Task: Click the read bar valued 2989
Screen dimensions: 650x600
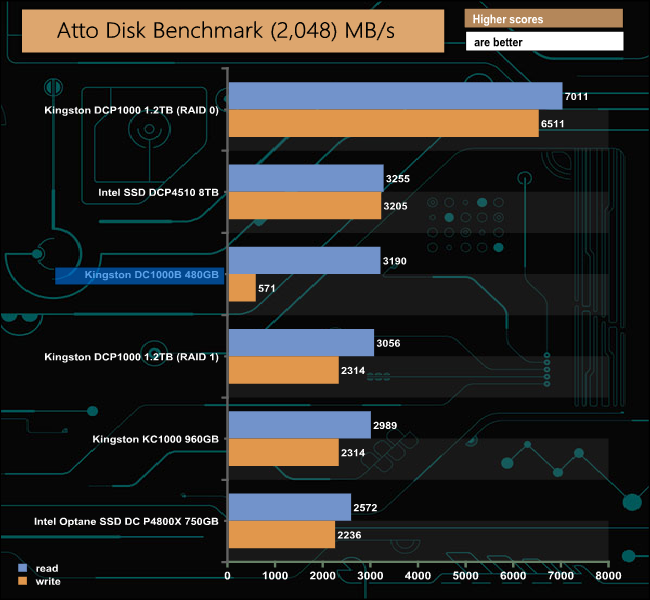Action: coord(300,425)
